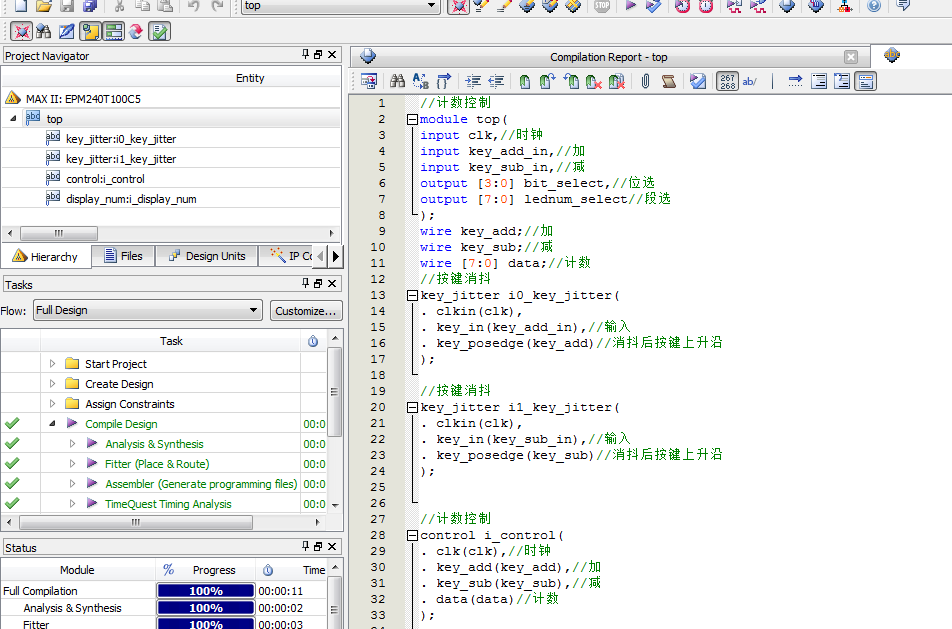This screenshot has height=629, width=952.
Task: Increase indent in the editor toolbar
Action: click(x=473, y=81)
